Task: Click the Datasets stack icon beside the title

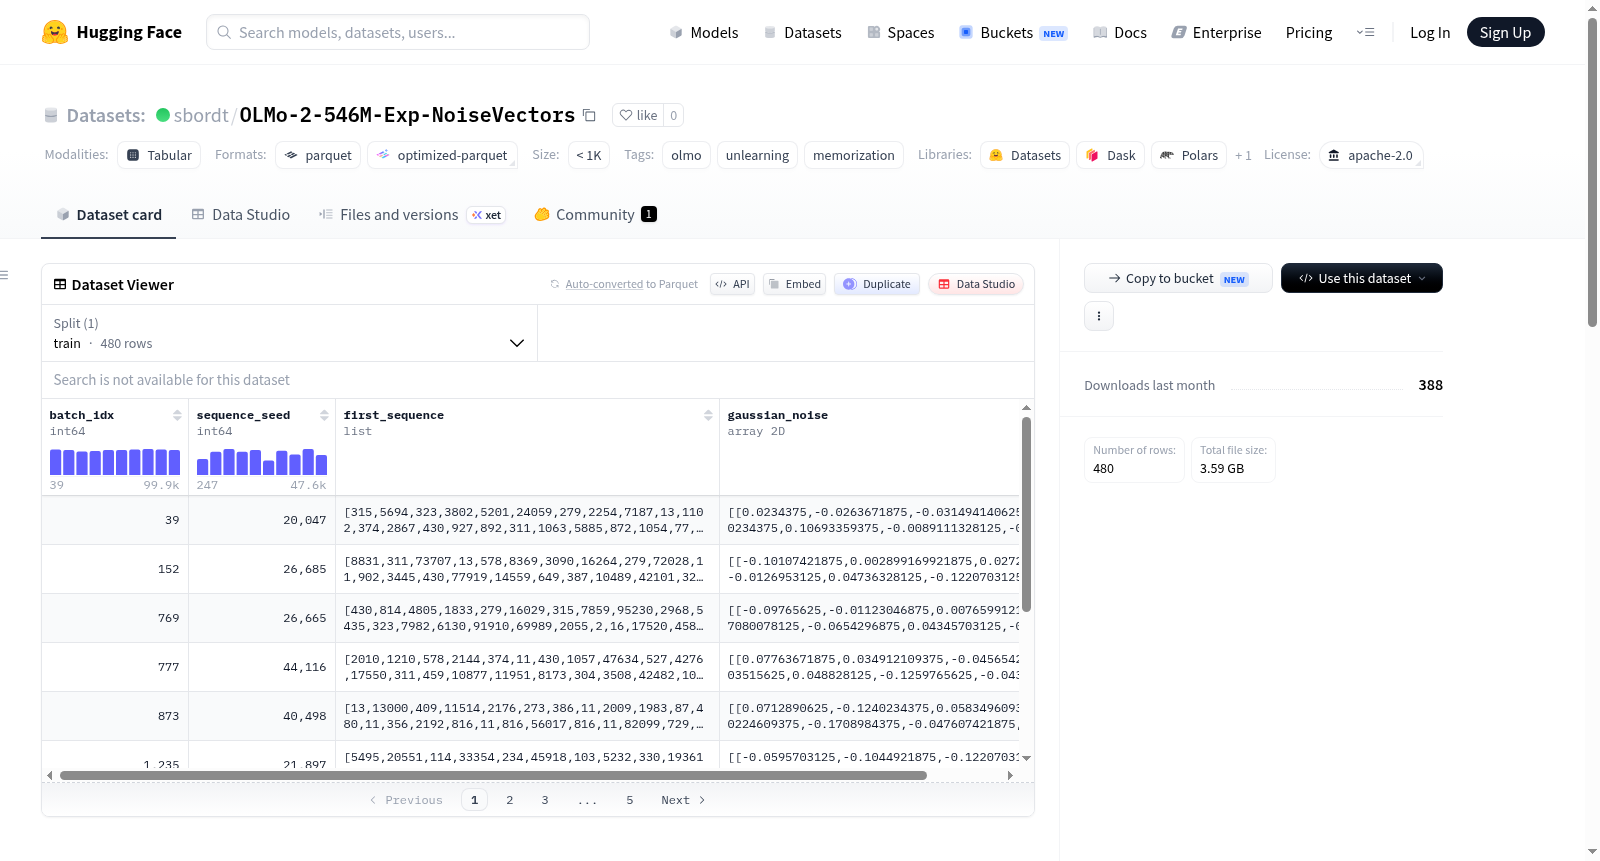Action: (51, 116)
